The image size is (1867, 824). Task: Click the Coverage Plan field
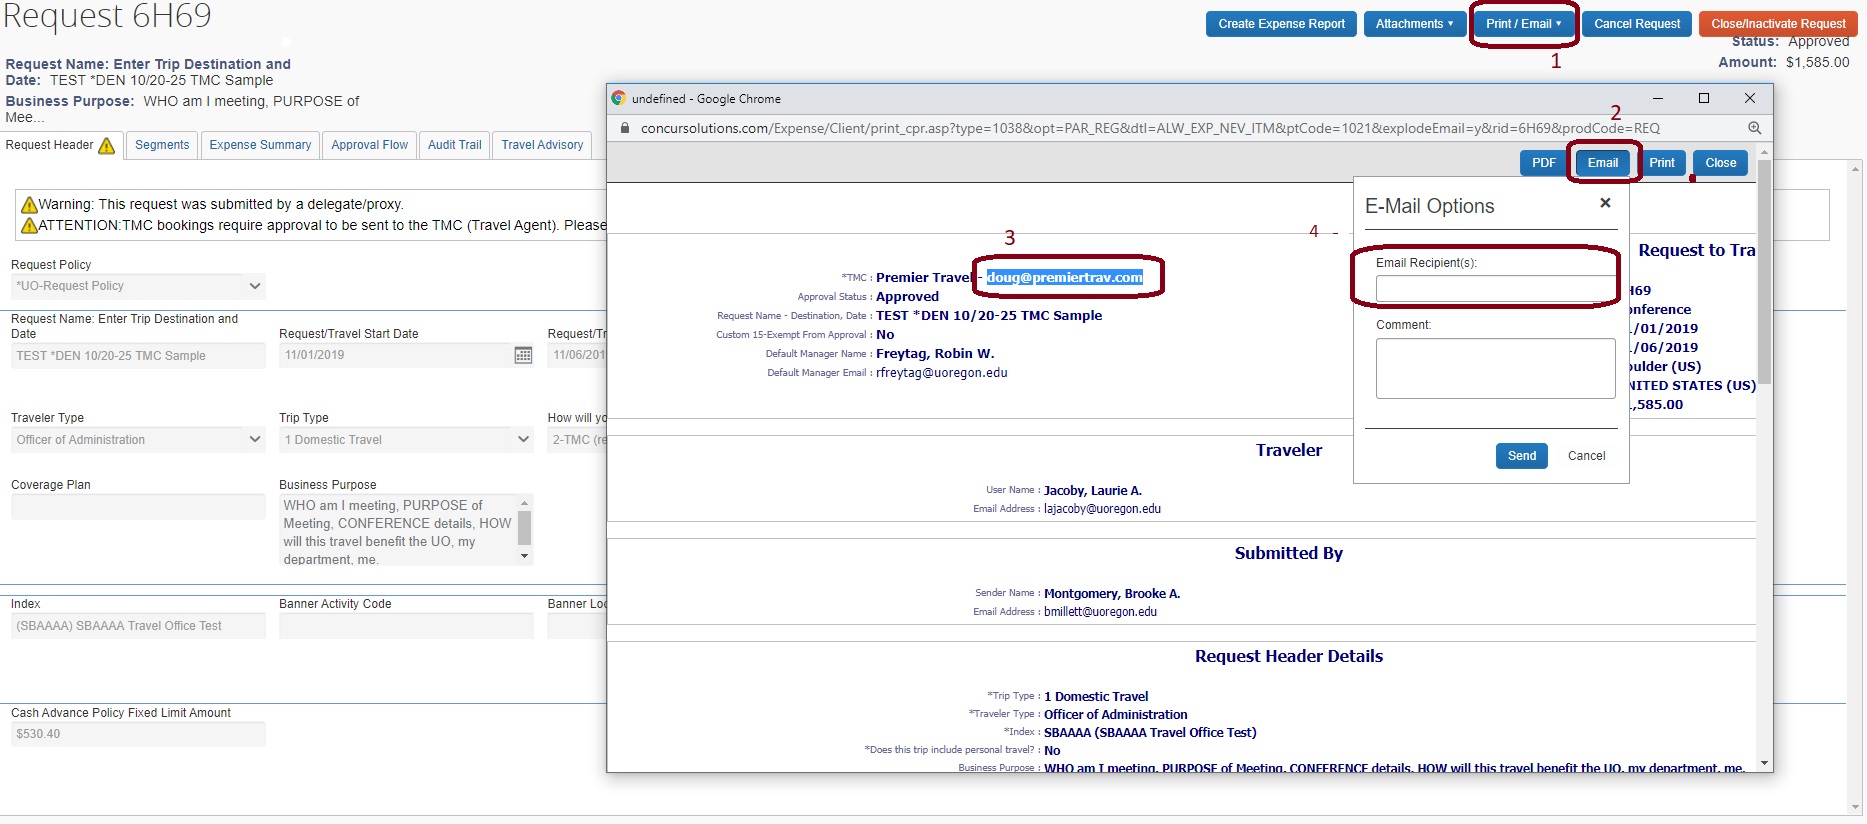point(138,506)
